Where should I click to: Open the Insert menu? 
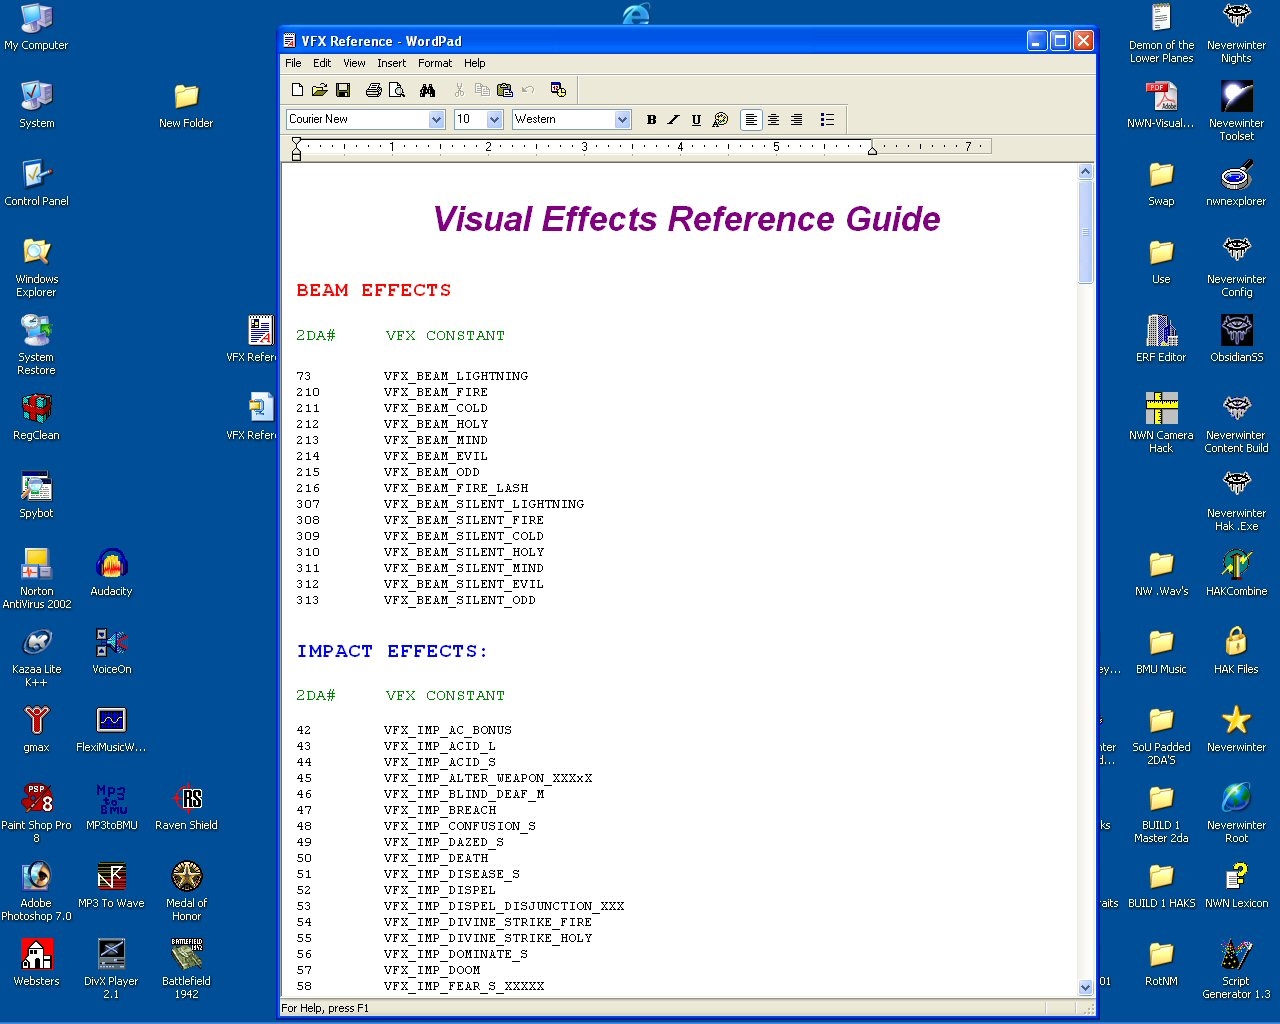pos(391,63)
